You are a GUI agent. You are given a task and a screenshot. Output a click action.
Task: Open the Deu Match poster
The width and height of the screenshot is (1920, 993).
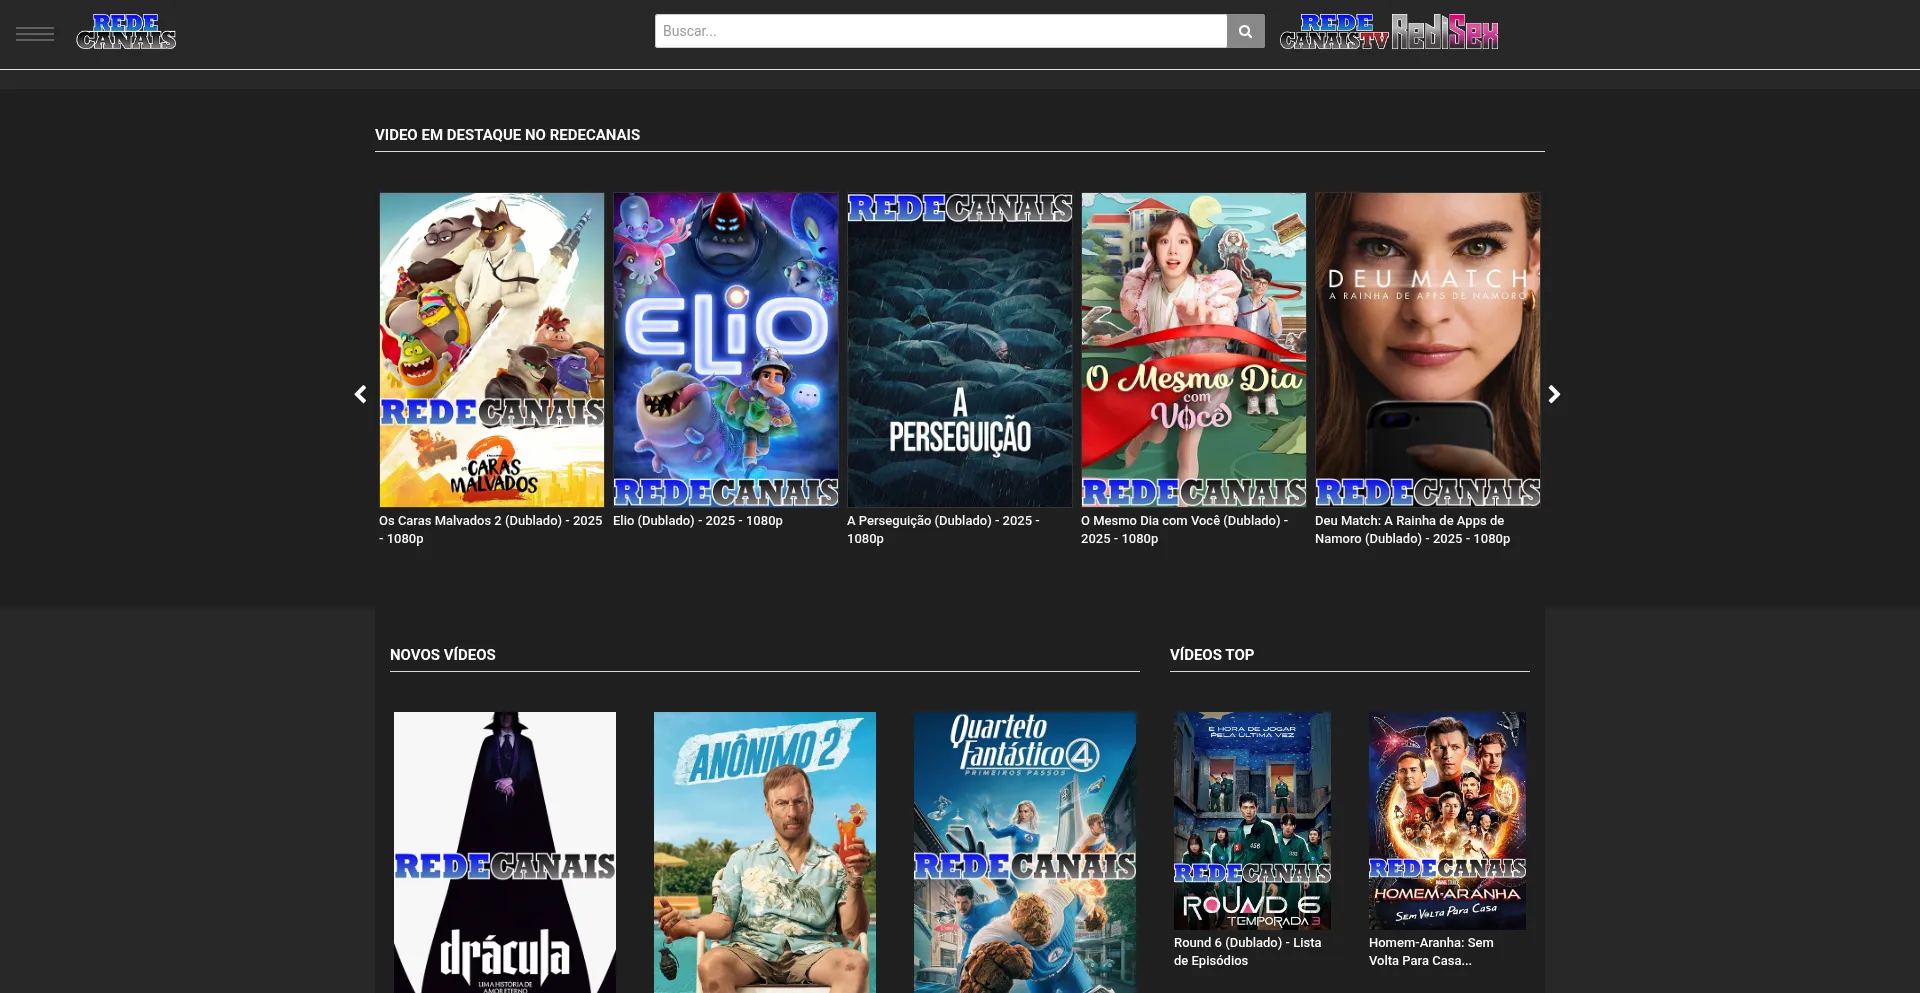(x=1428, y=349)
